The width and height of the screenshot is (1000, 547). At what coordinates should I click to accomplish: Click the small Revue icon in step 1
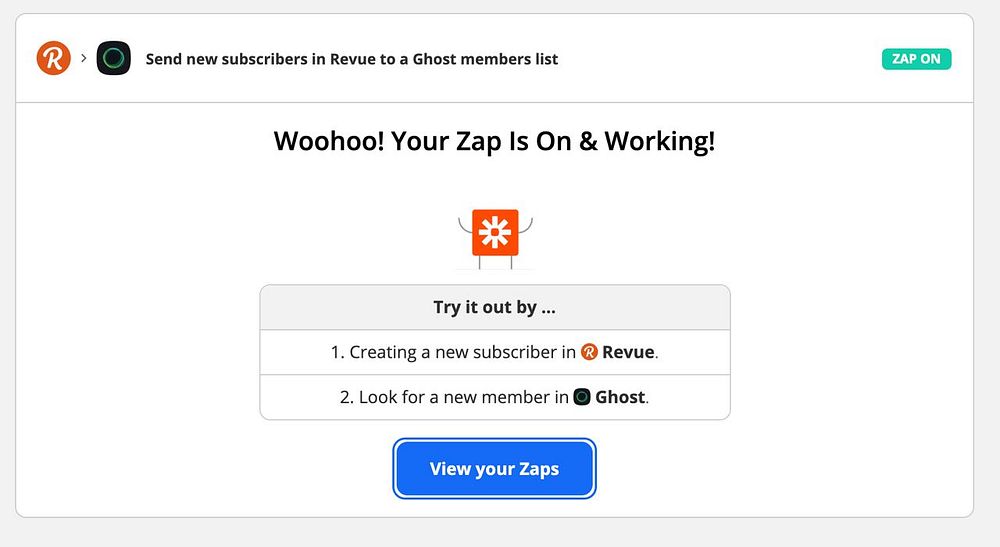[x=589, y=352]
